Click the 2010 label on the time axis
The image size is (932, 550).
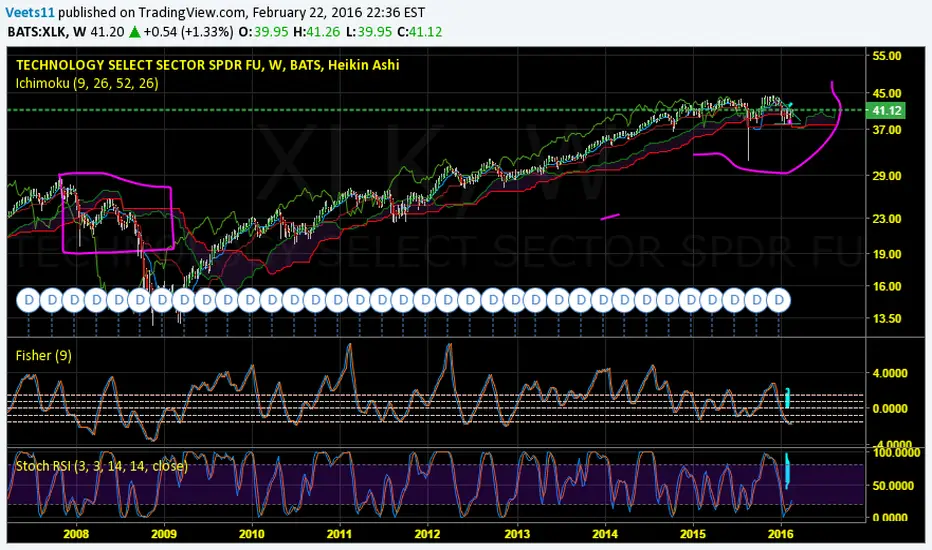[x=251, y=534]
